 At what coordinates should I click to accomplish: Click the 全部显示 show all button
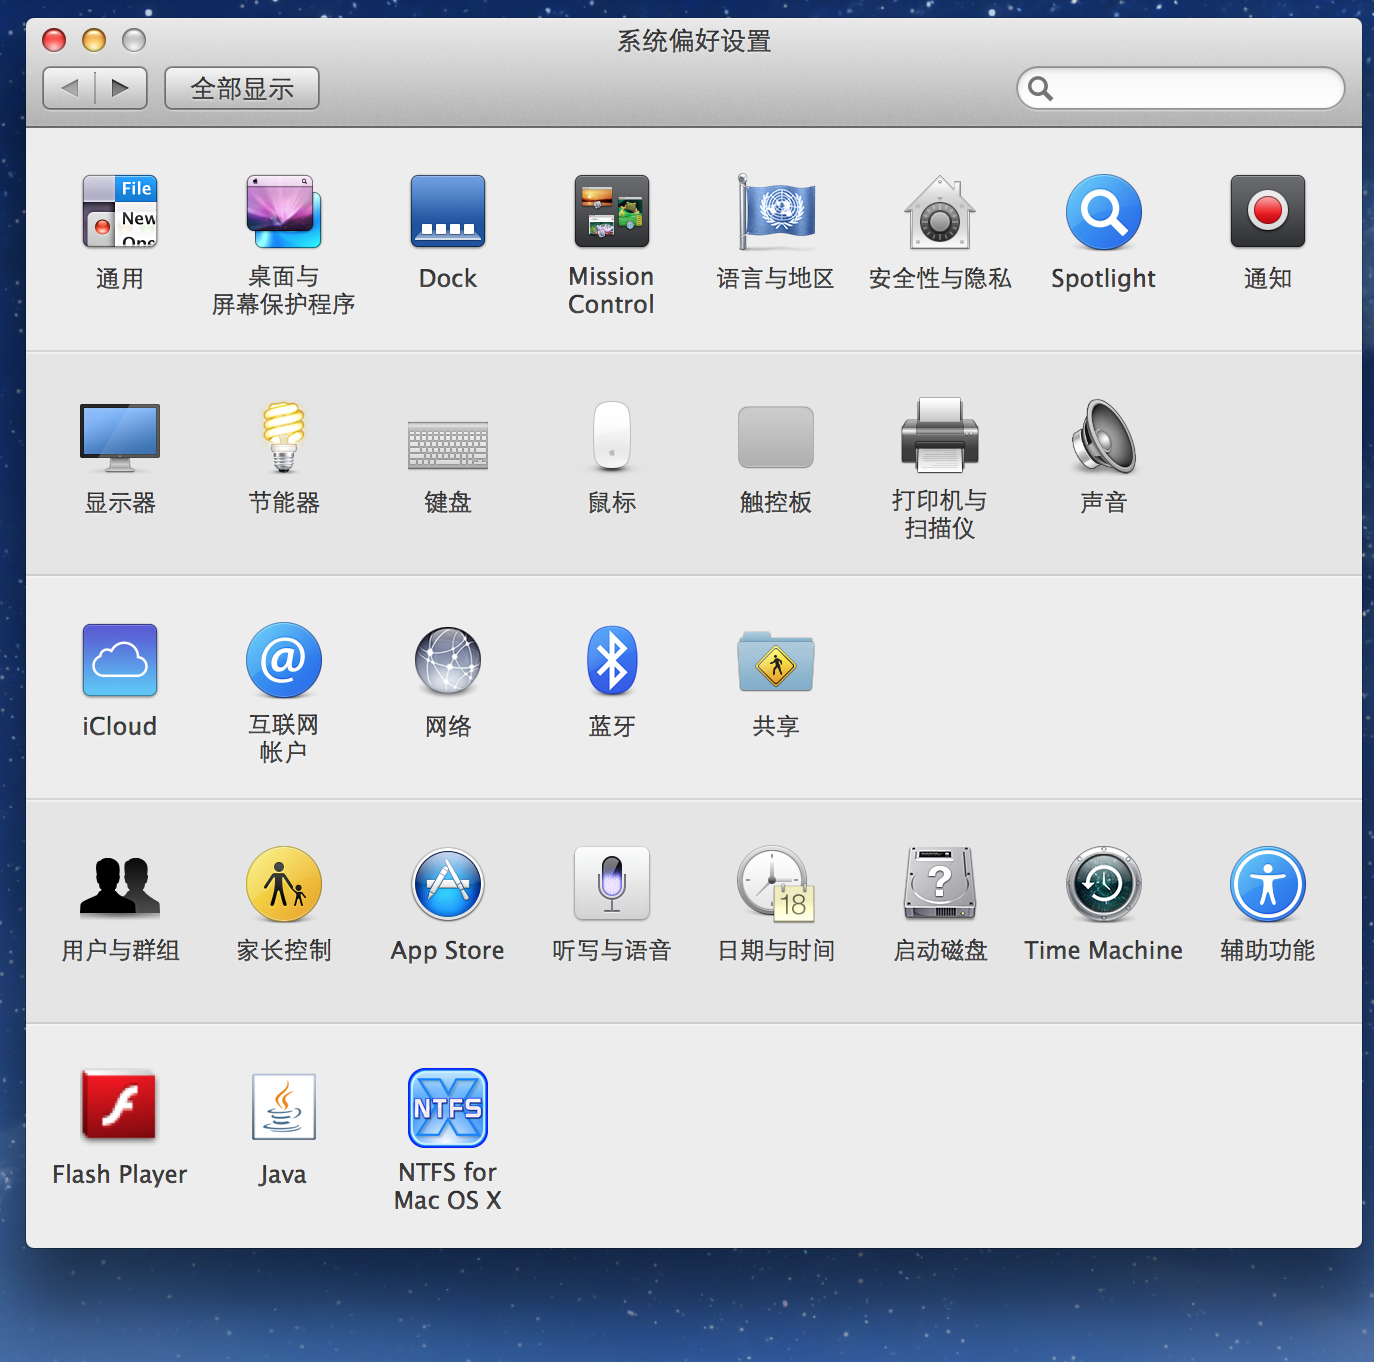[x=241, y=88]
